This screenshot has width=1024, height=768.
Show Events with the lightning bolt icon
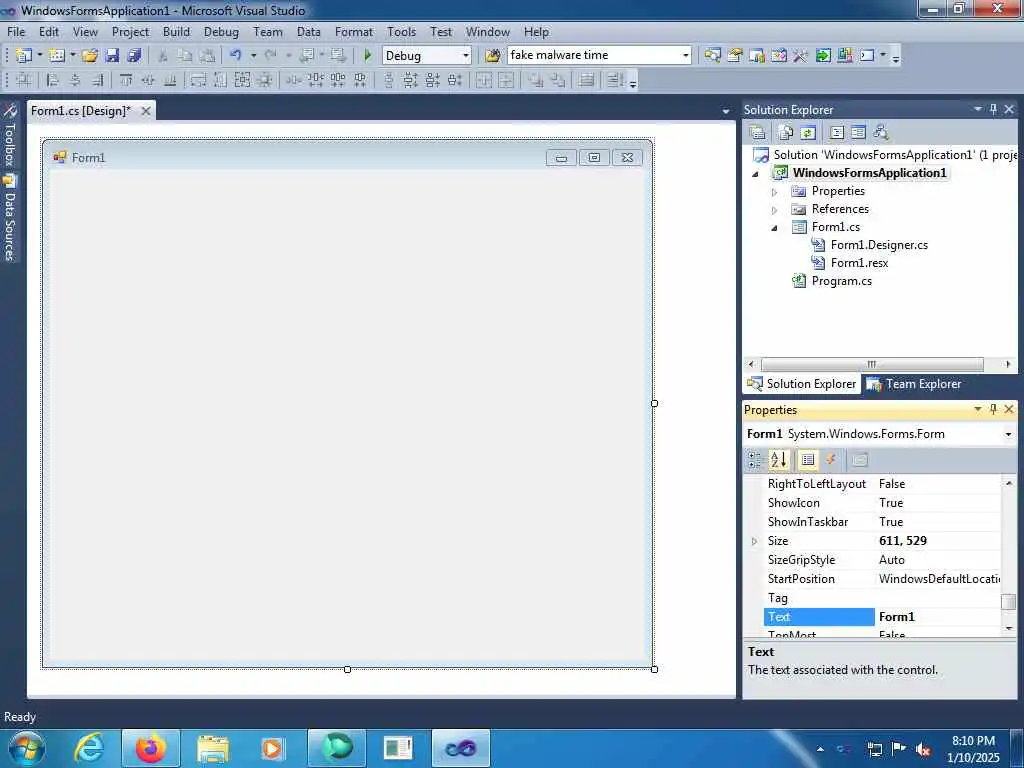pos(831,460)
